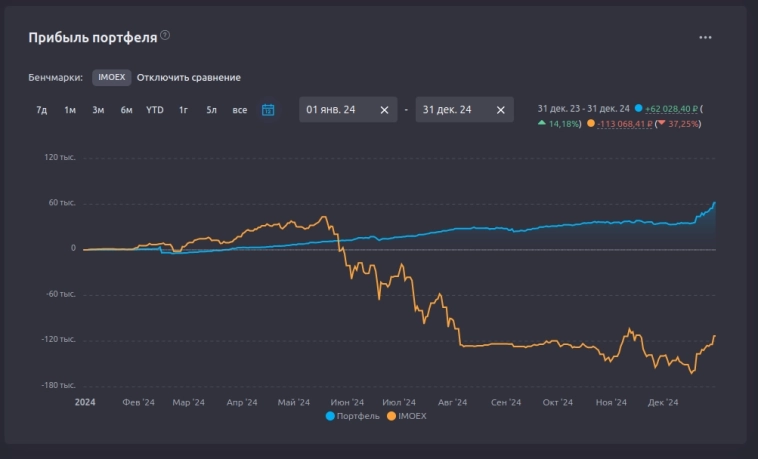The width and height of the screenshot is (758, 459).
Task: Choose the 6м time range
Action: pos(126,110)
